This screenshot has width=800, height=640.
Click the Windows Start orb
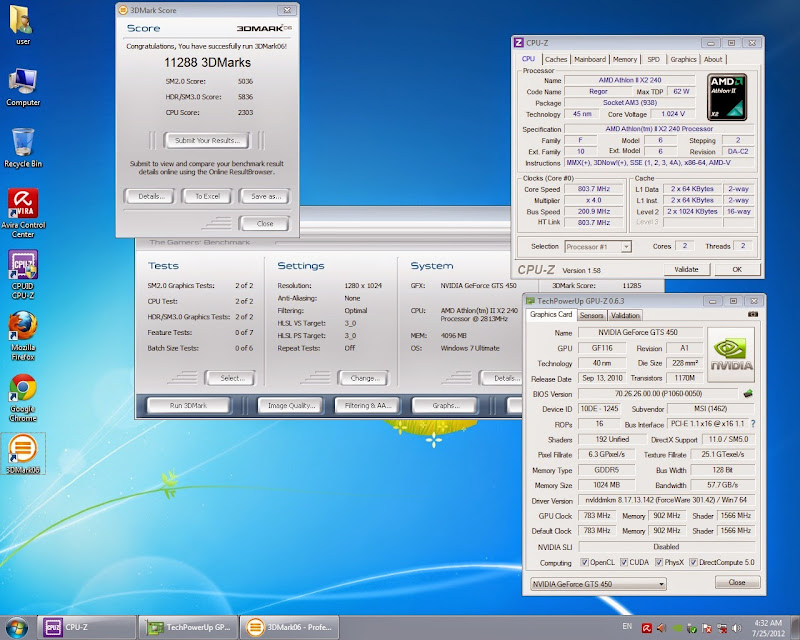pyautogui.click(x=18, y=626)
